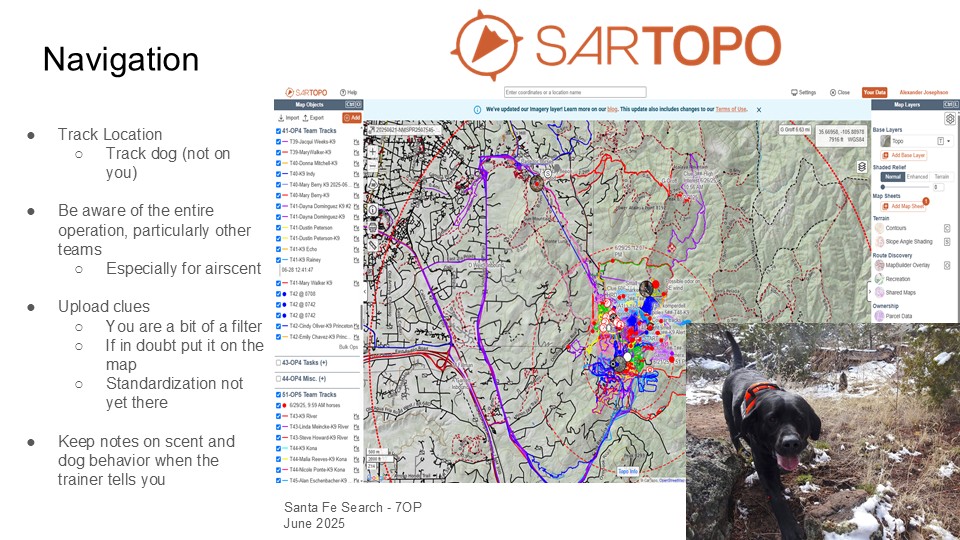Open the profile icon for T44-K9 Kona
960x540 pixels.
pos(356,448)
